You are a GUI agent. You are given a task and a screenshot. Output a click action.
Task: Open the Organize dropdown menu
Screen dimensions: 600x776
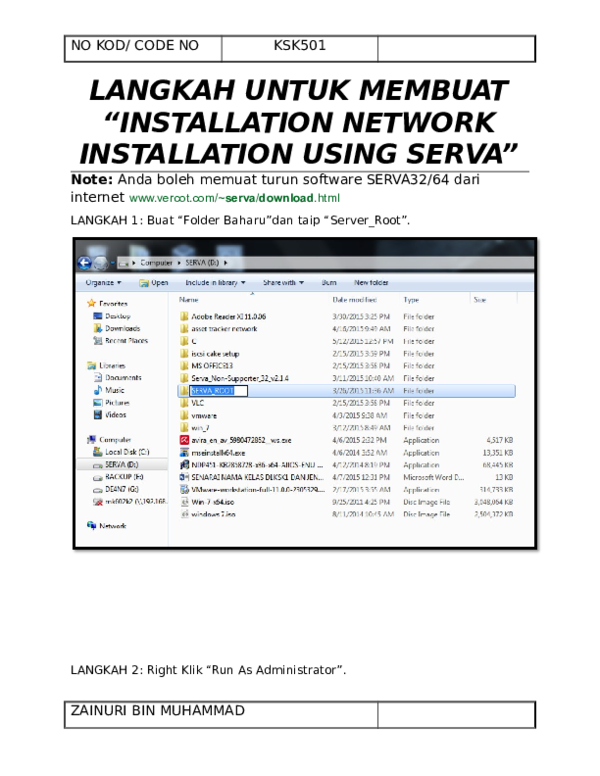[103, 283]
